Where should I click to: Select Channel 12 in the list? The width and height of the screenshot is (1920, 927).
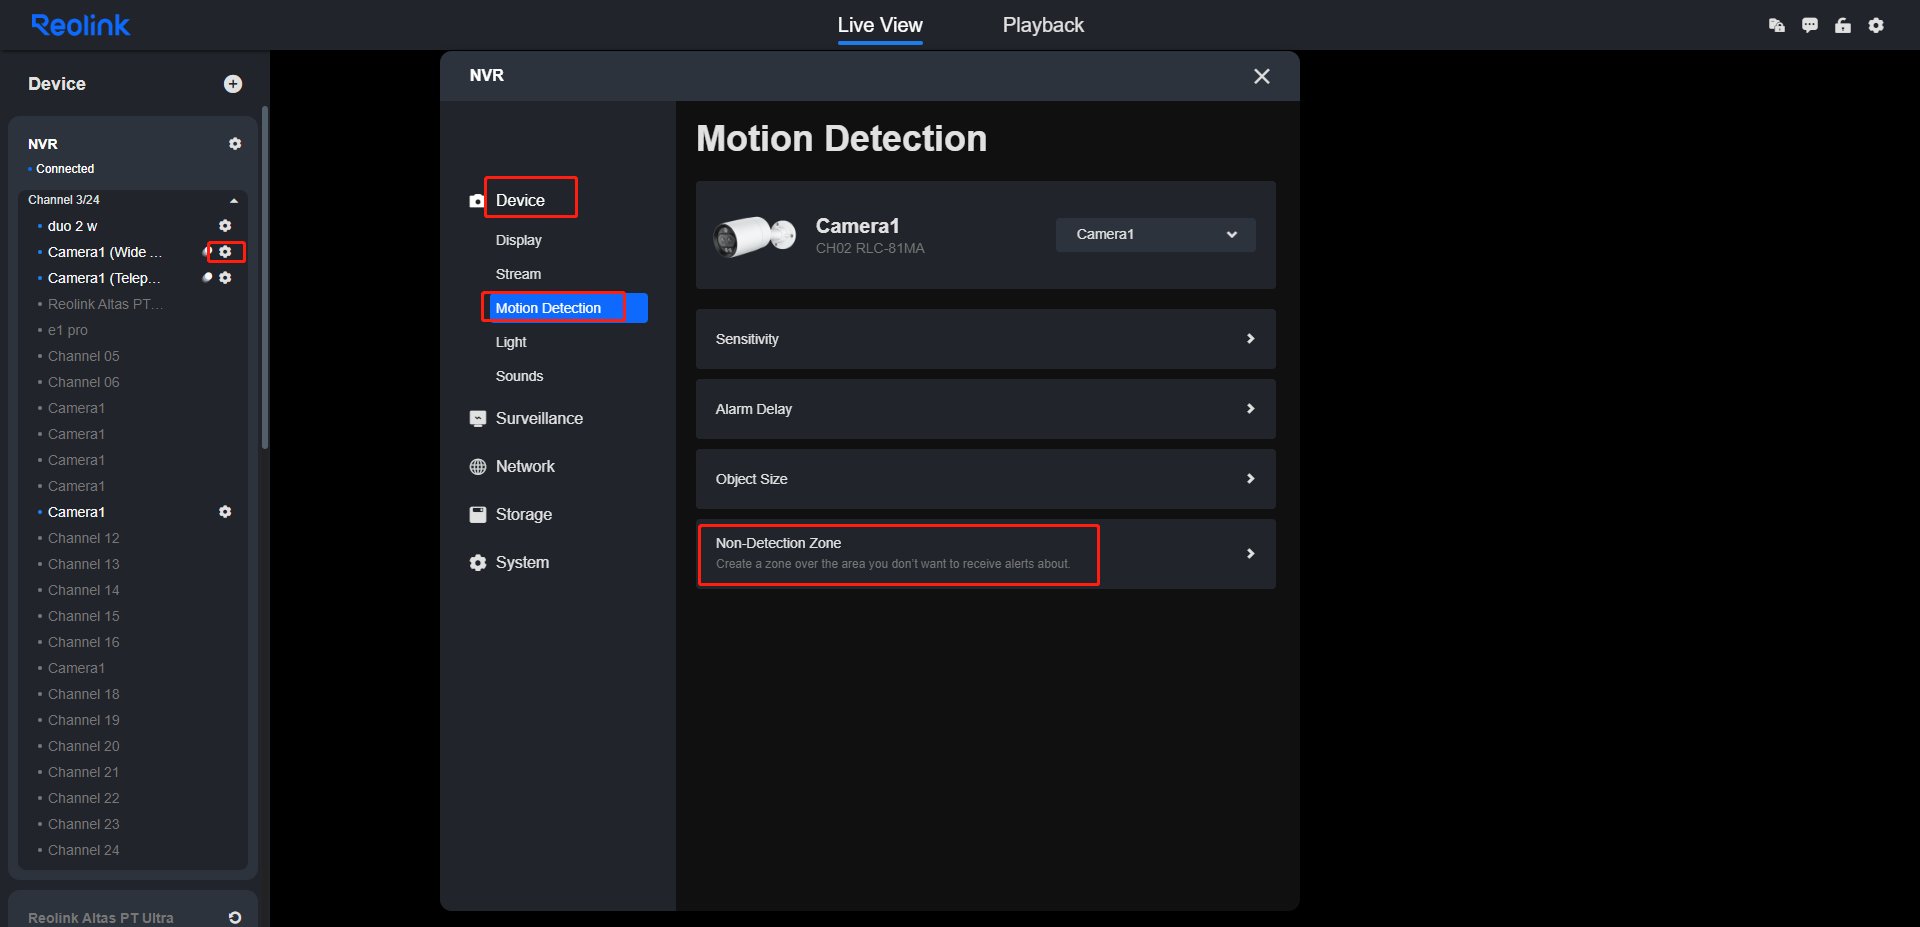[84, 538]
